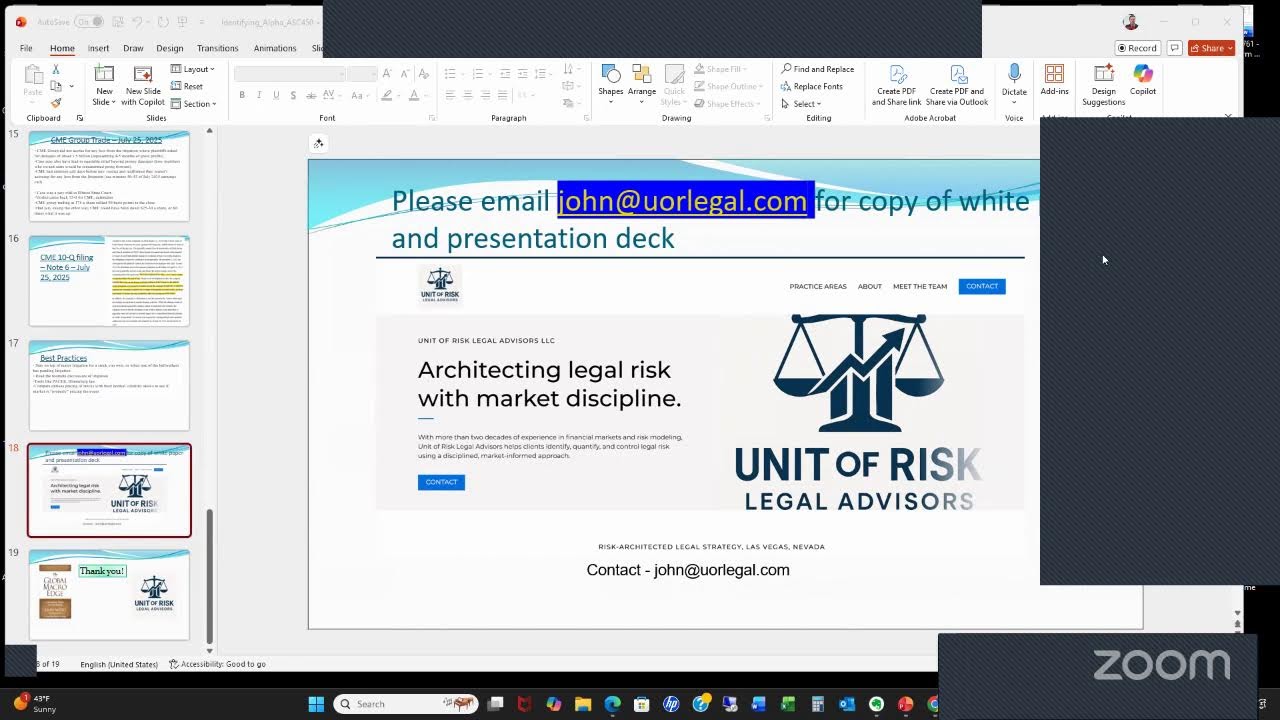Switch to the Draw tab
This screenshot has height=720, width=1280.
pos(133,48)
